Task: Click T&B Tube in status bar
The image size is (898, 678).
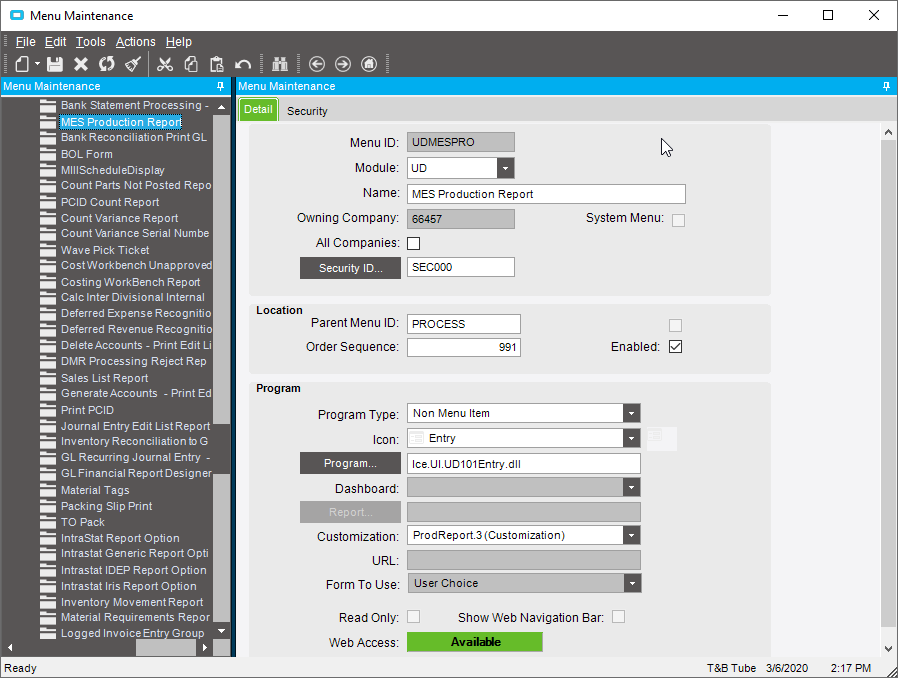Action: point(731,668)
